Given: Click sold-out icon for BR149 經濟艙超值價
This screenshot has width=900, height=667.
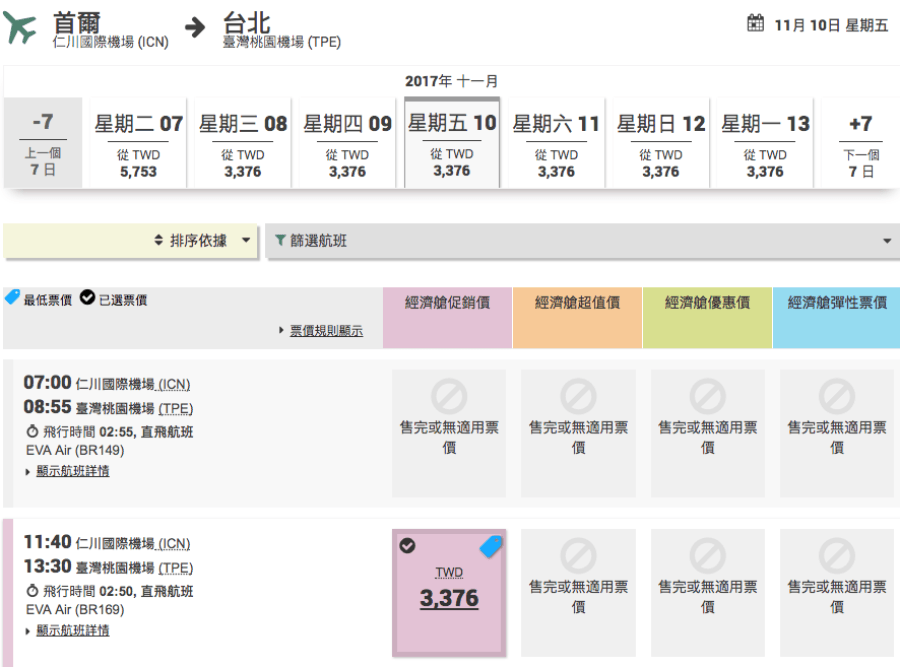Looking at the screenshot, I should pos(578,396).
